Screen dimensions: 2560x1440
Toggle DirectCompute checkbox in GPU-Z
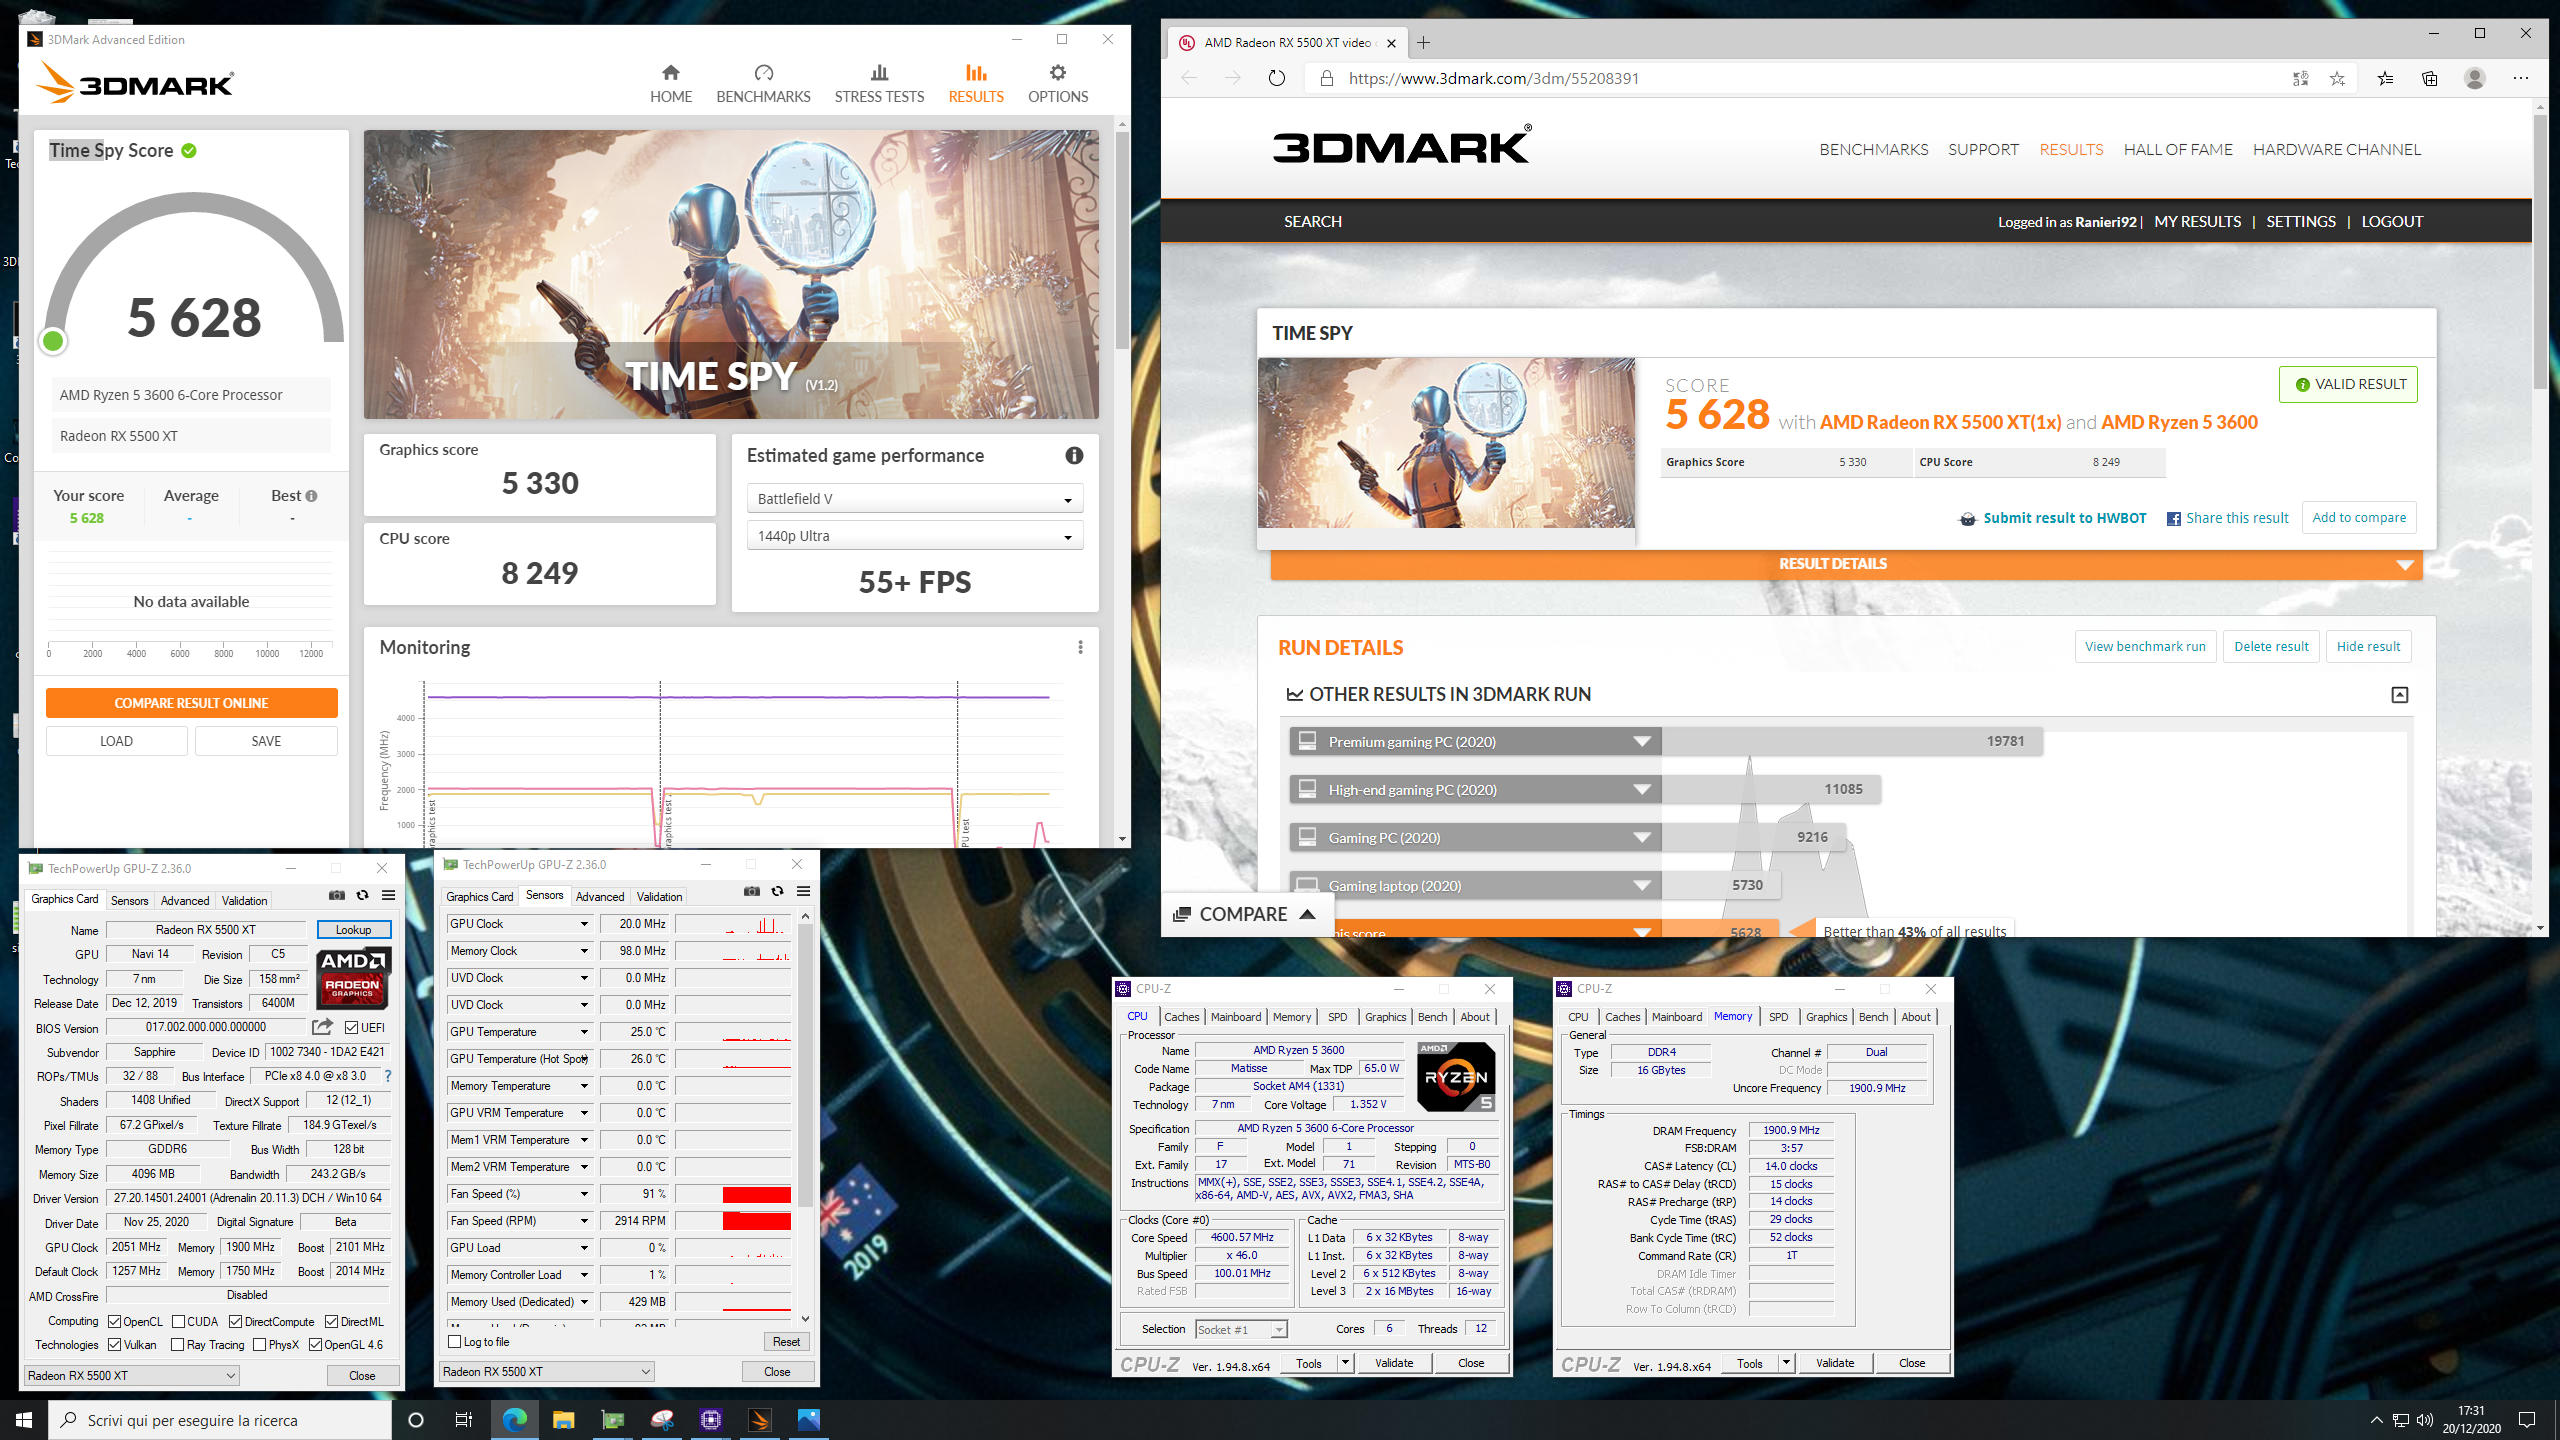236,1322
